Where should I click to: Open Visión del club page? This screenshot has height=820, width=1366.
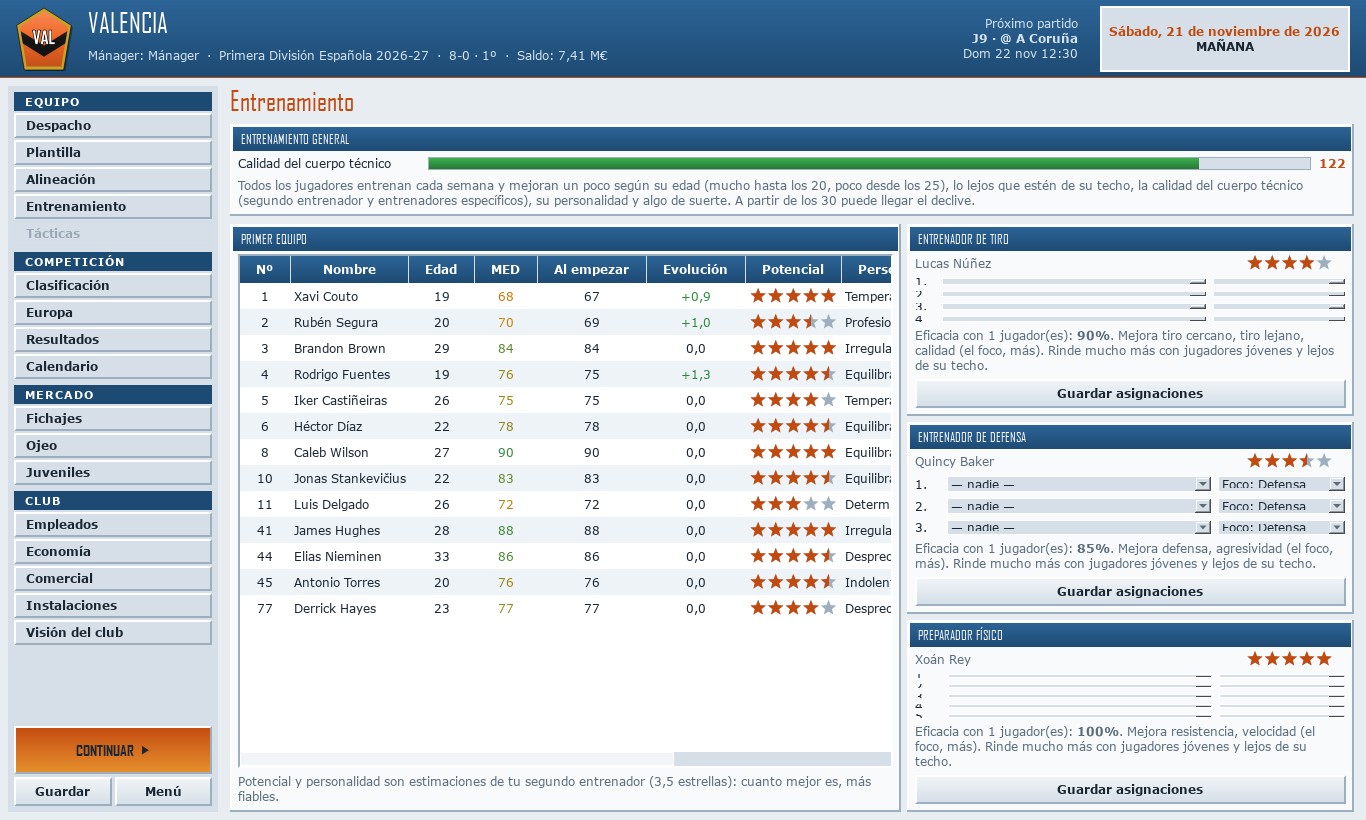113,633
